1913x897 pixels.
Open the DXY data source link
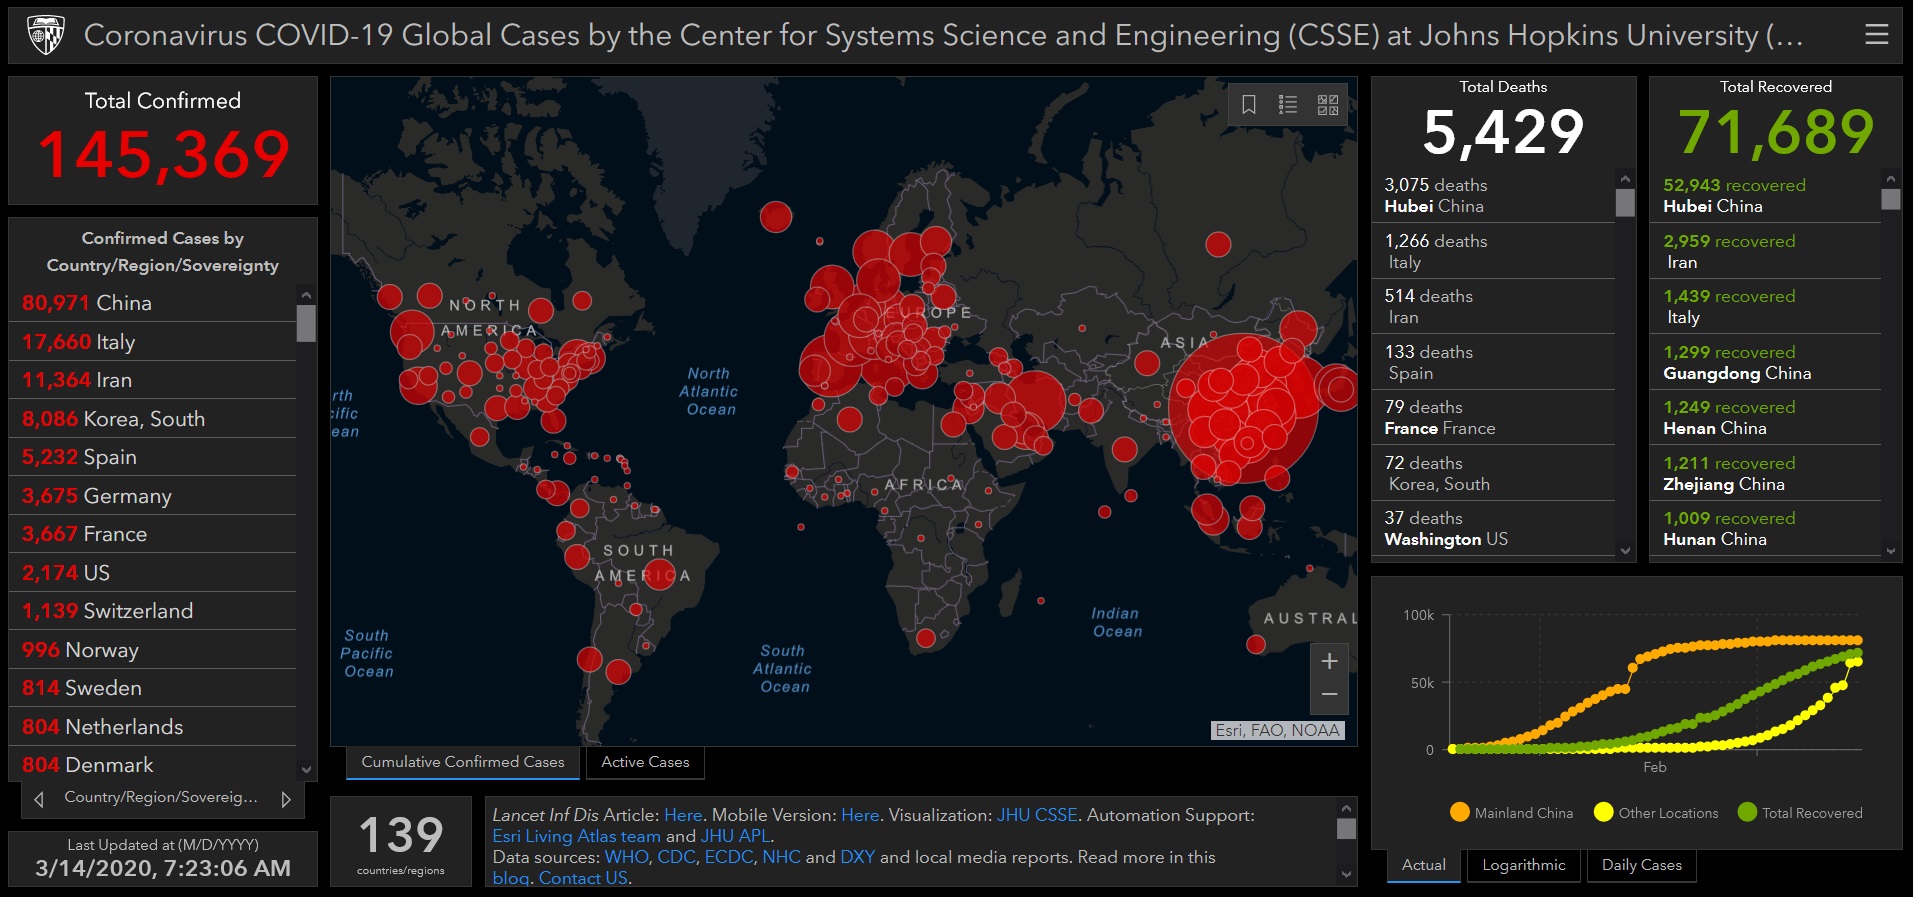pos(857,857)
